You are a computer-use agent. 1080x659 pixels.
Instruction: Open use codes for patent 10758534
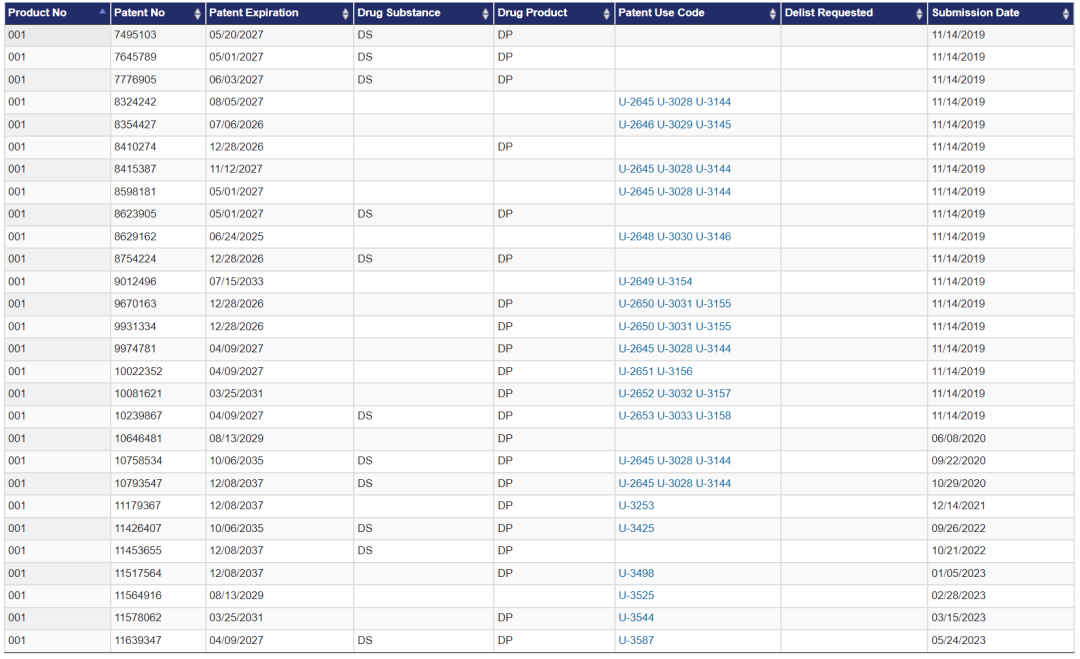tap(674, 461)
